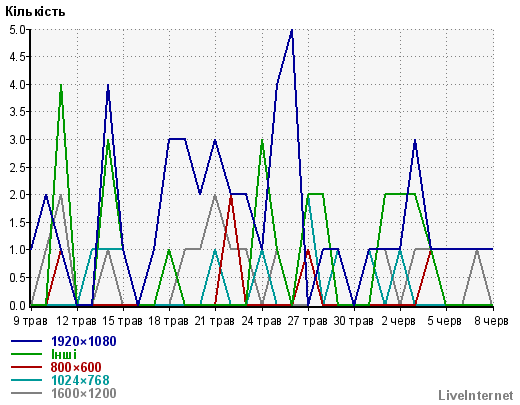Click the 24 трав axis label
This screenshot has height=405, width=520.
coord(261,321)
